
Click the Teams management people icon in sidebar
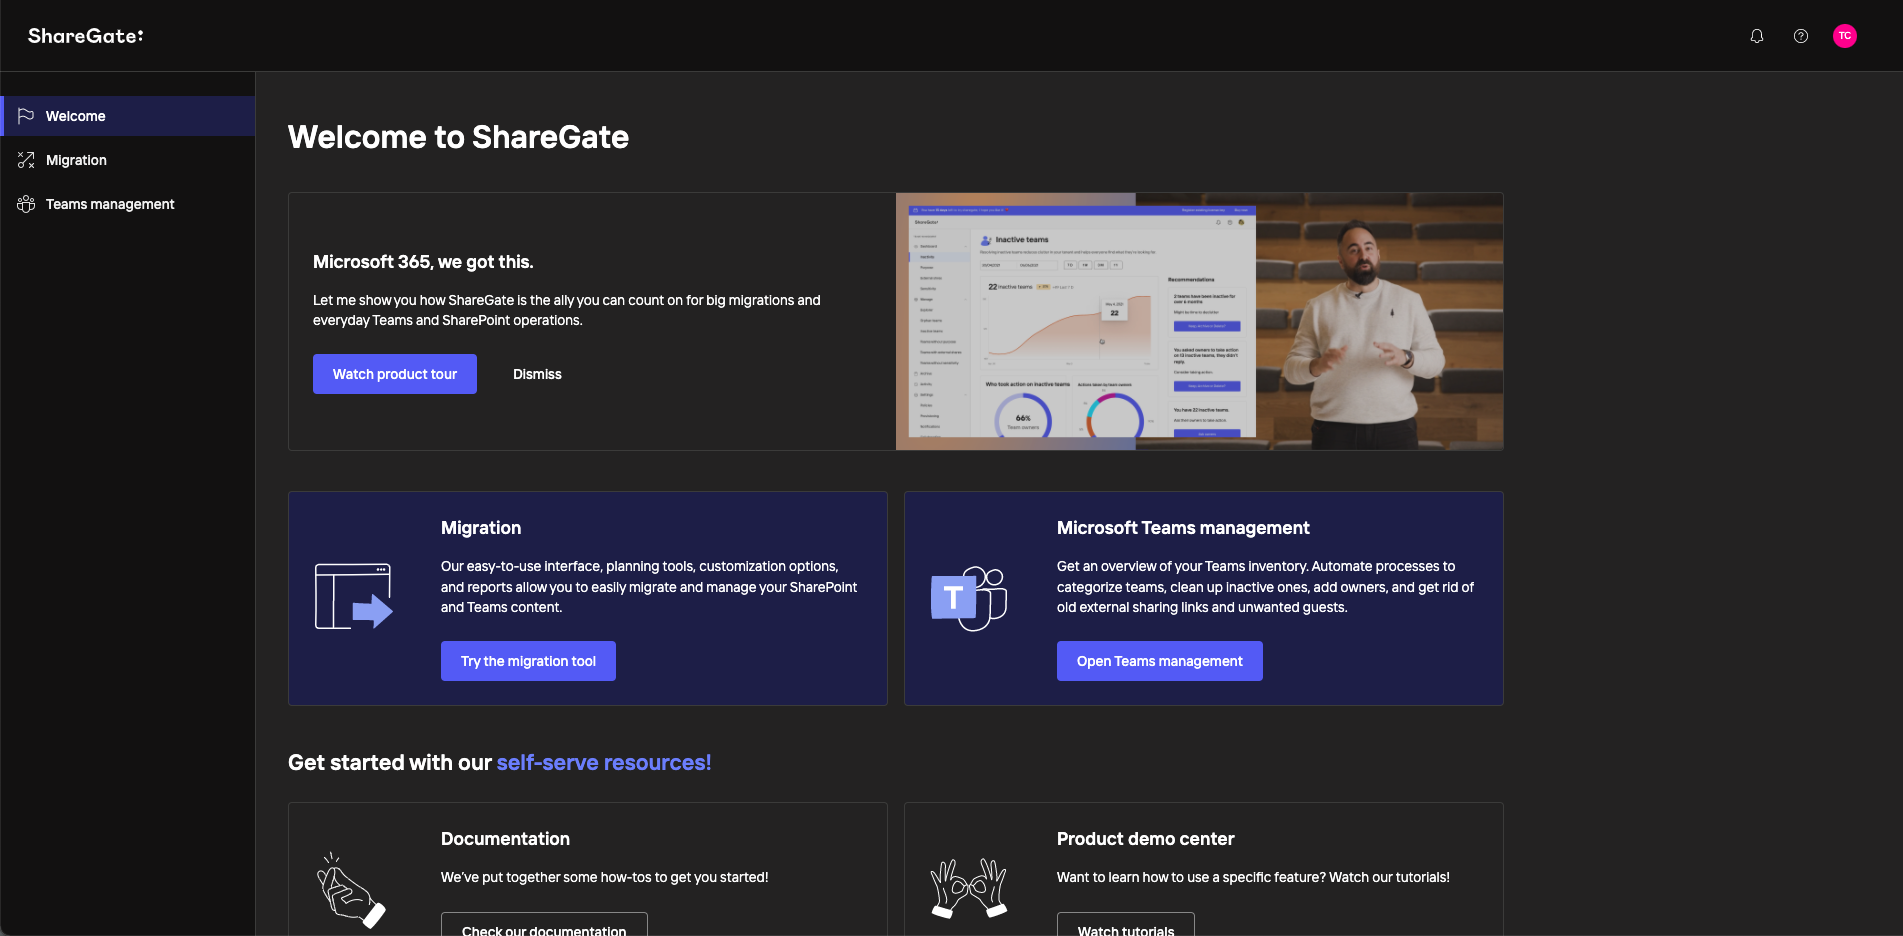26,204
